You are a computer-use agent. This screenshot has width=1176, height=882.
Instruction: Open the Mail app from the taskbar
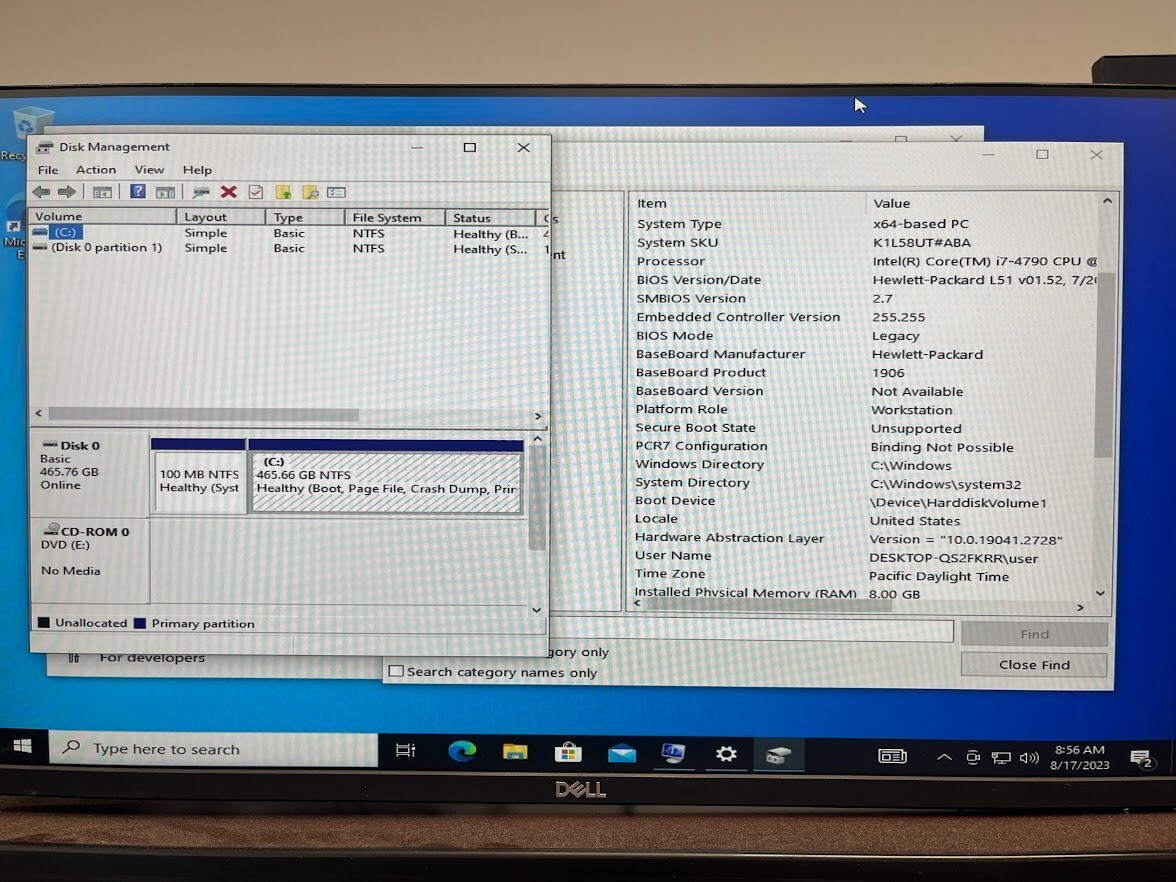coord(622,754)
